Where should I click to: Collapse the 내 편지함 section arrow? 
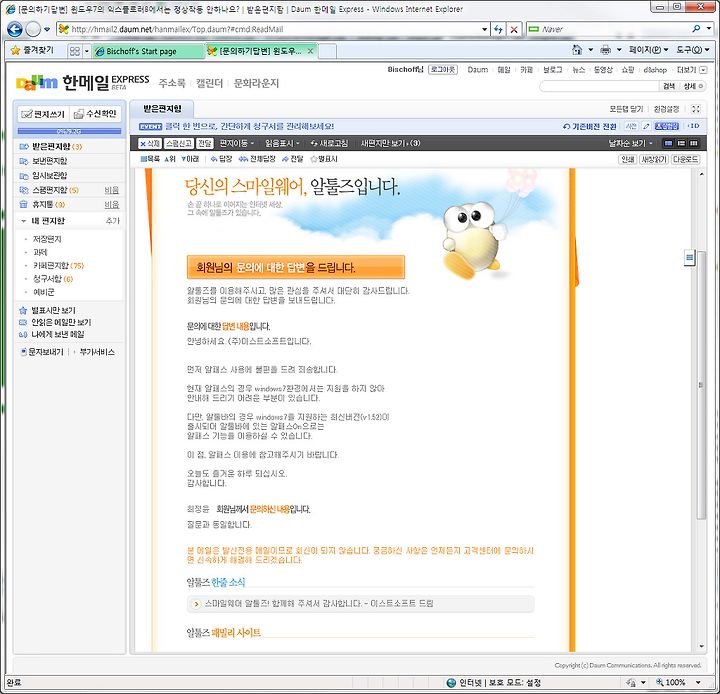click(x=23, y=221)
